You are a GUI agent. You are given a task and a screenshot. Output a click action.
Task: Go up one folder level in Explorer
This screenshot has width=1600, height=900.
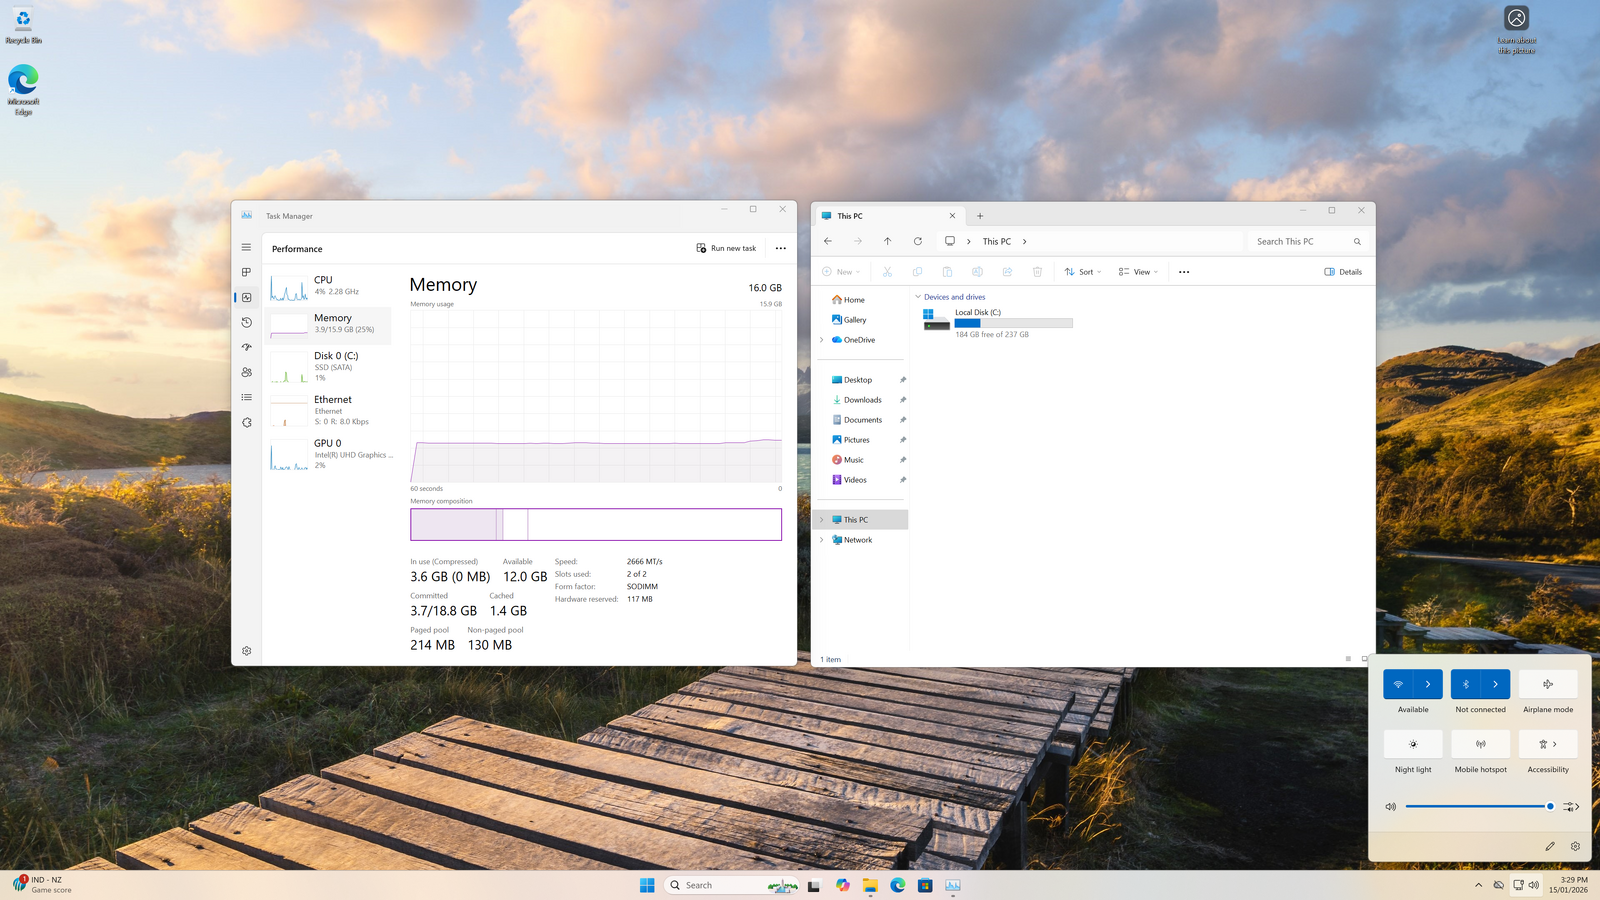[887, 241]
